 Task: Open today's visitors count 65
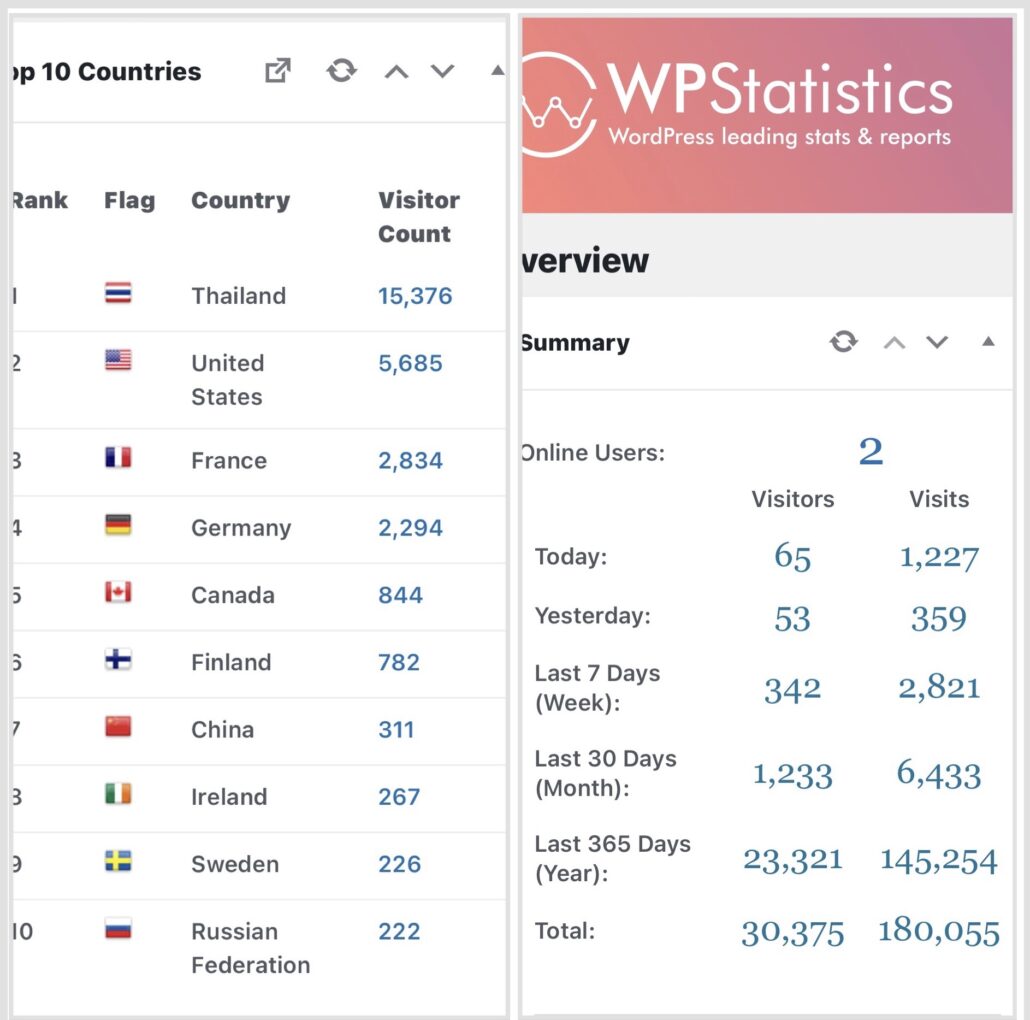coord(792,557)
